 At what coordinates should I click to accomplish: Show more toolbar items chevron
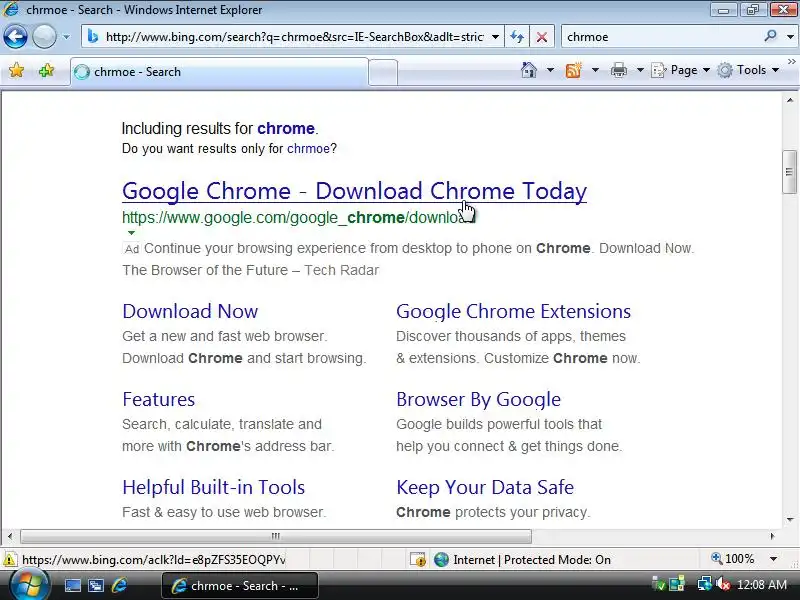[x=791, y=61]
